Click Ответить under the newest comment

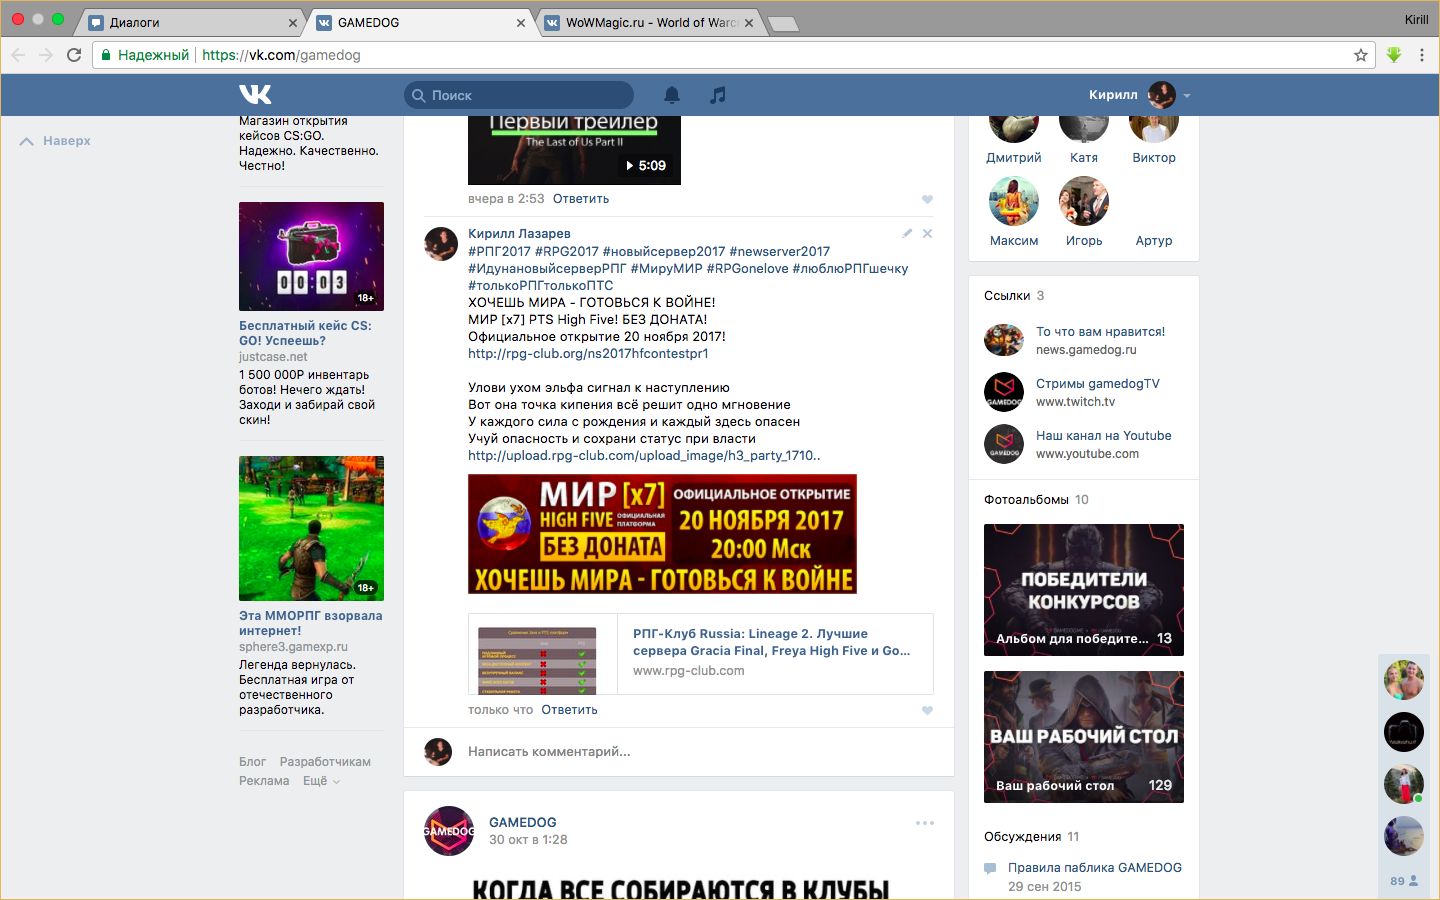click(x=569, y=710)
